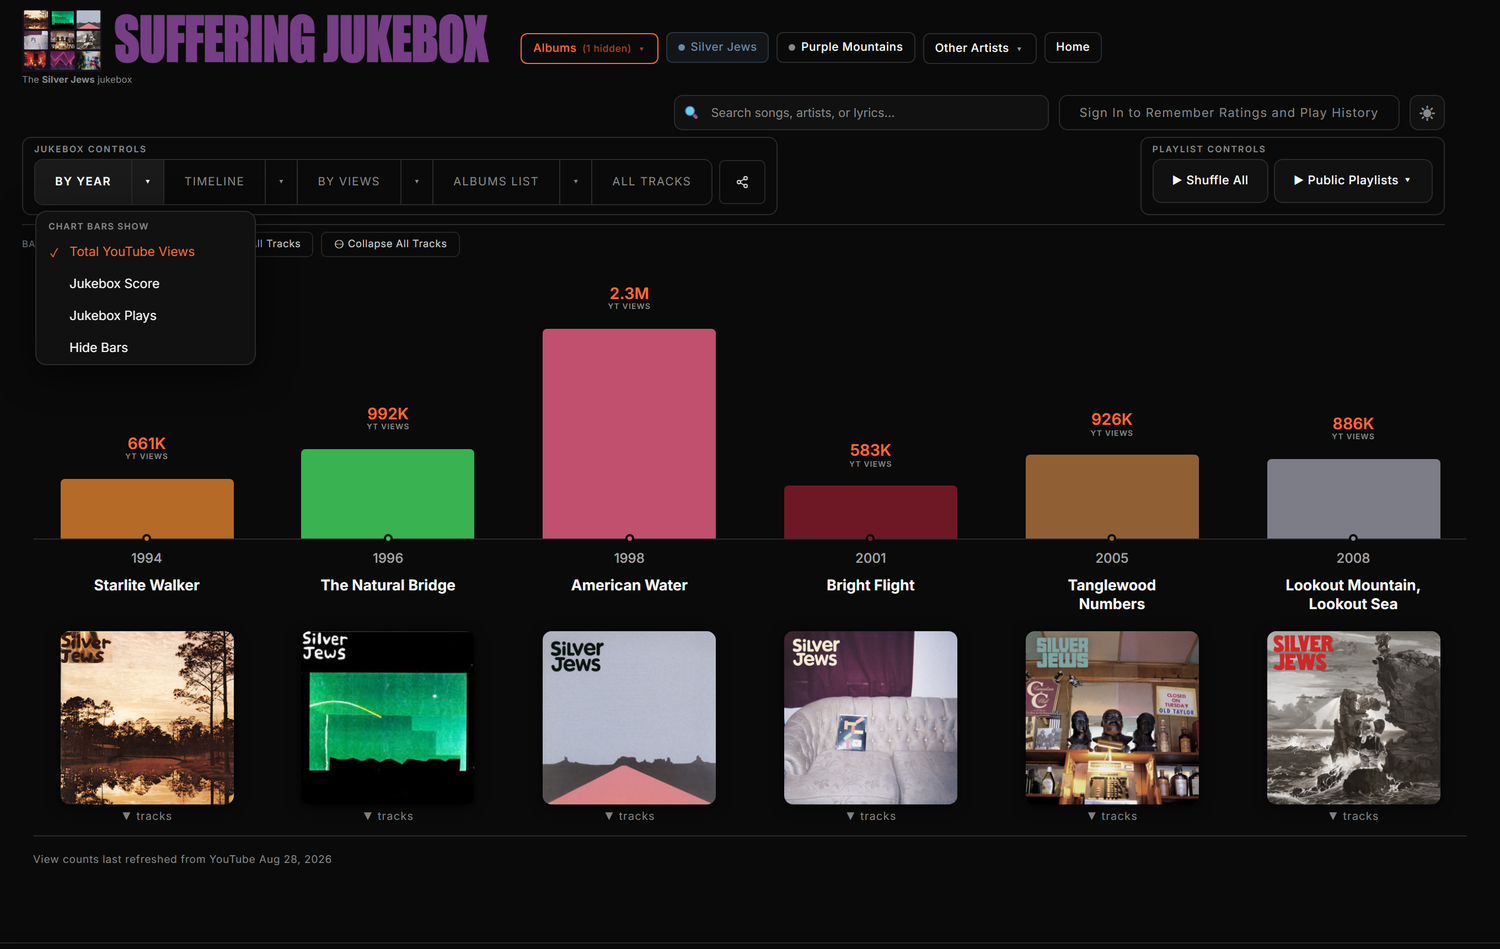Expand tracks under Lookout Mountain, Lookout Sea
This screenshot has width=1500, height=949.
coord(1353,817)
